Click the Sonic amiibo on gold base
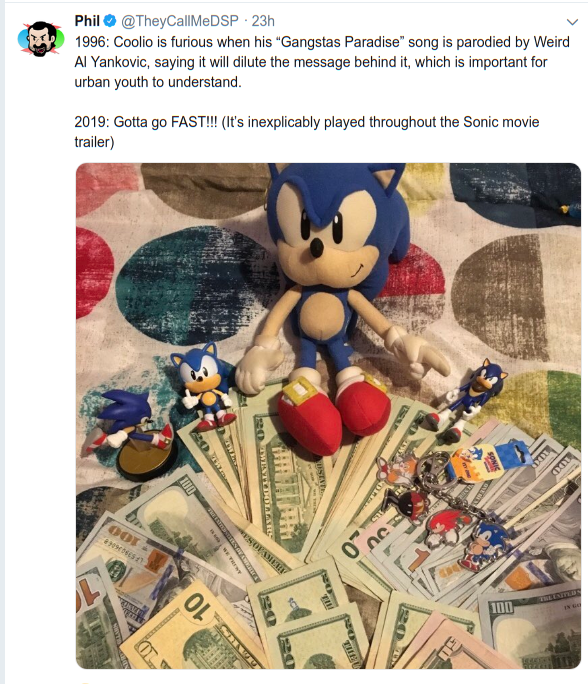 133,436
